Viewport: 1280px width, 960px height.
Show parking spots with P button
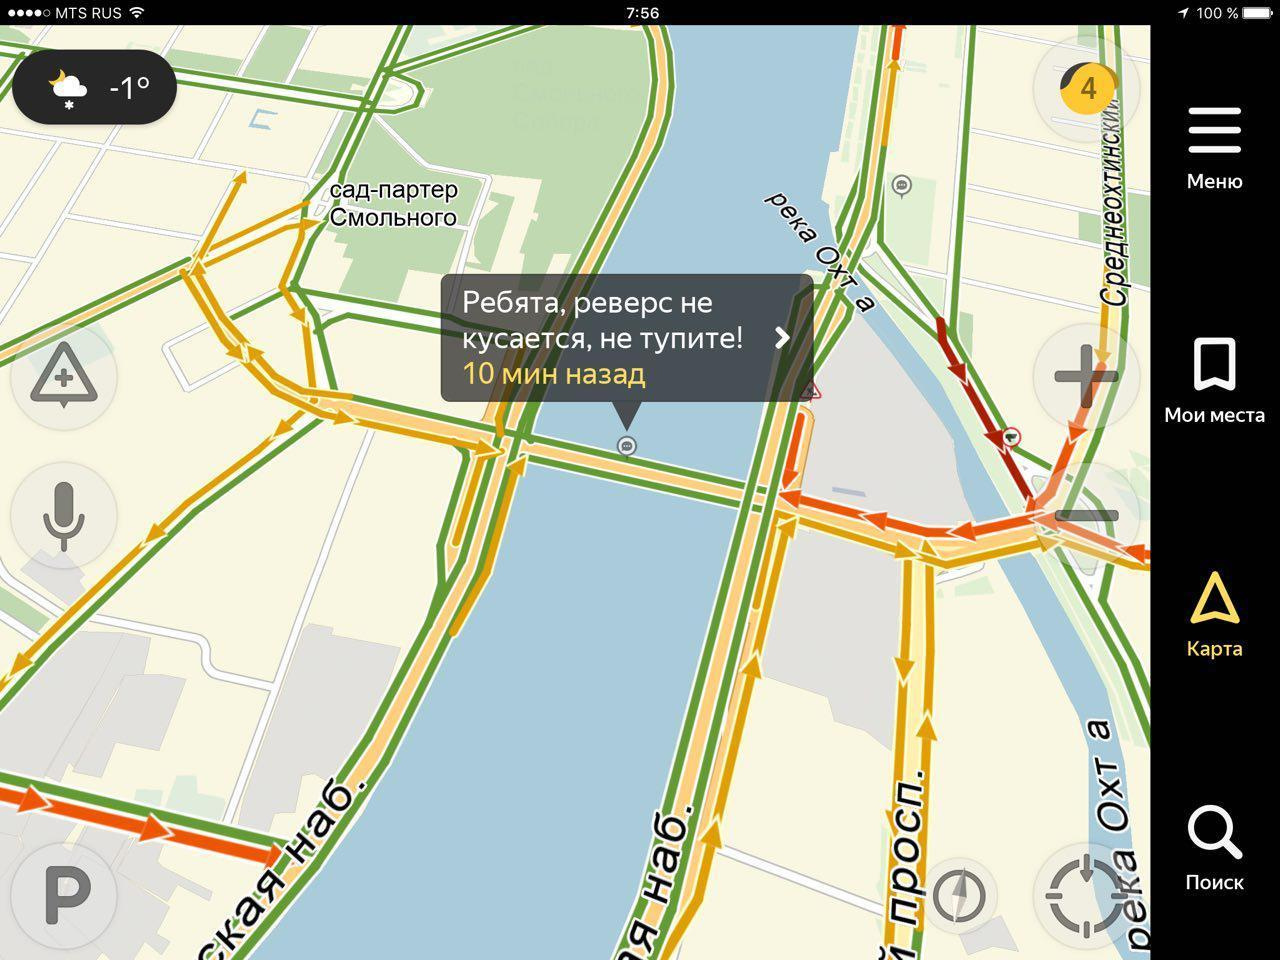point(65,896)
